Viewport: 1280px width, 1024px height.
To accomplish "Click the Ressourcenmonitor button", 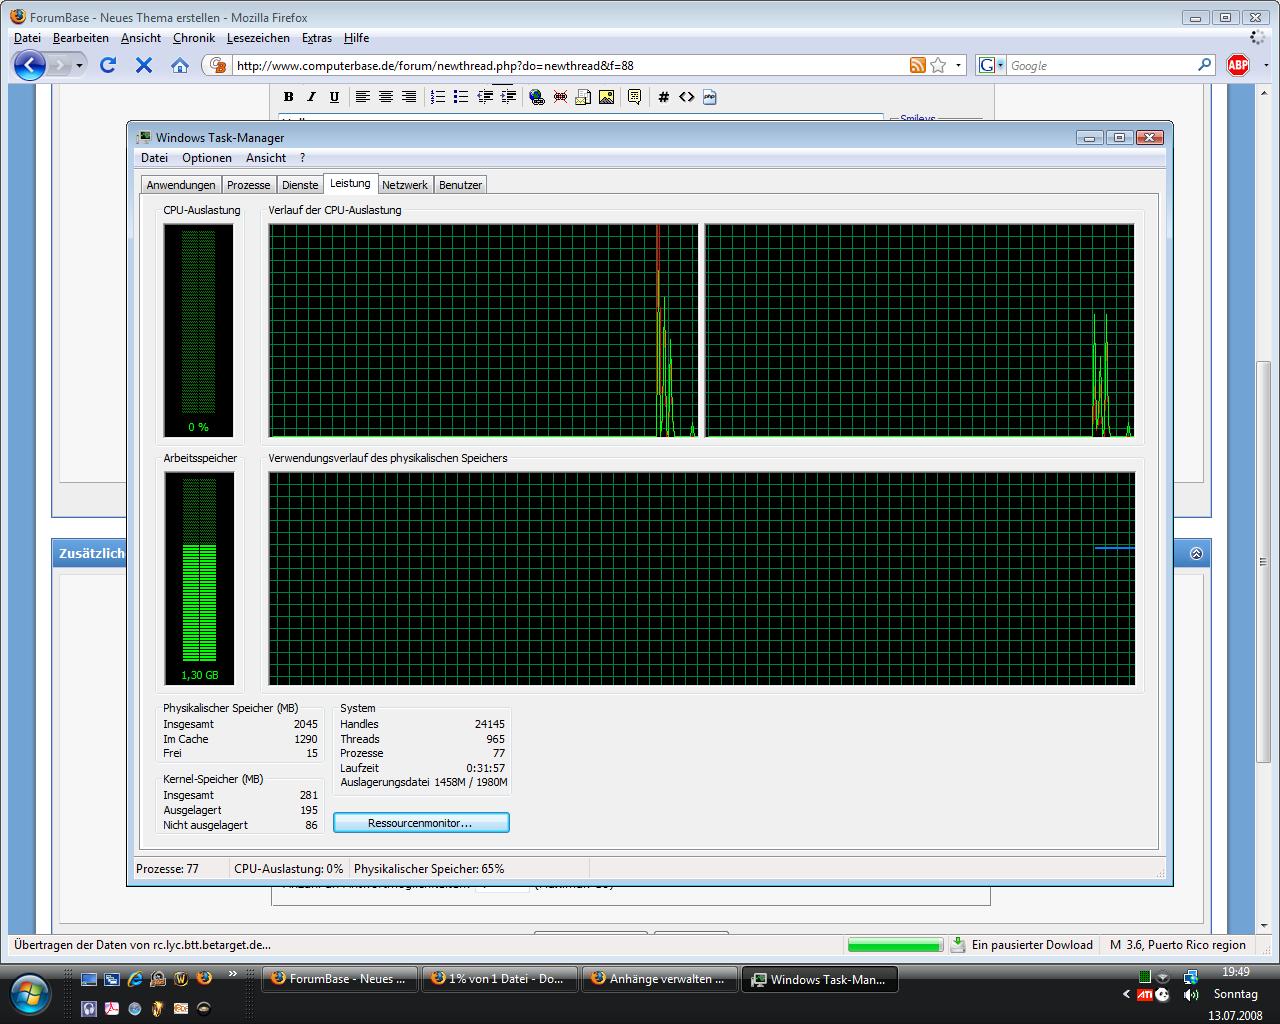I will (421, 823).
